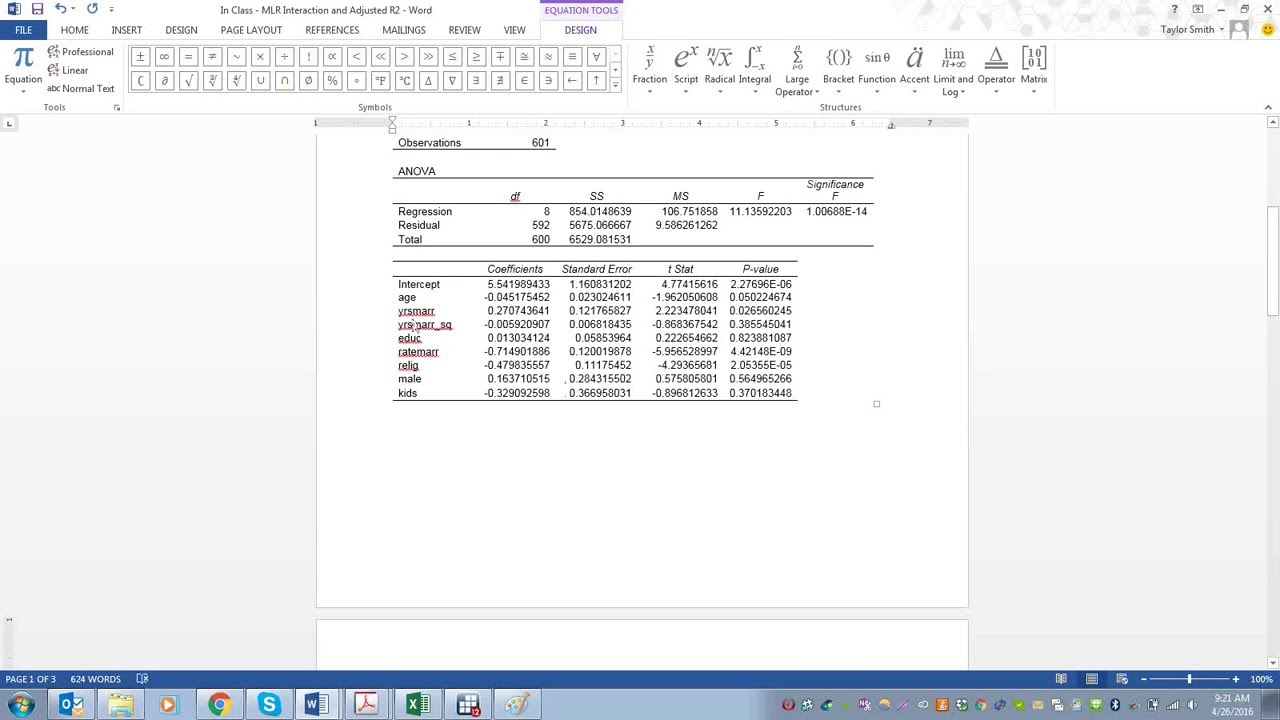Switch equation to Linear format
1280x720 pixels.
point(68,70)
